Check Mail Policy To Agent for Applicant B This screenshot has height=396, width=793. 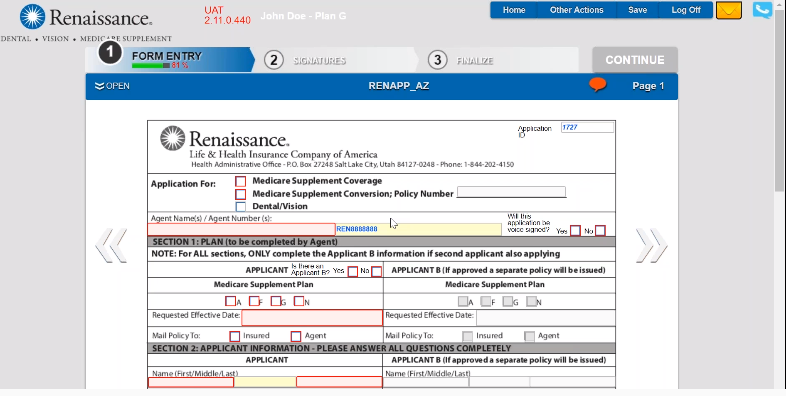[x=529, y=336]
